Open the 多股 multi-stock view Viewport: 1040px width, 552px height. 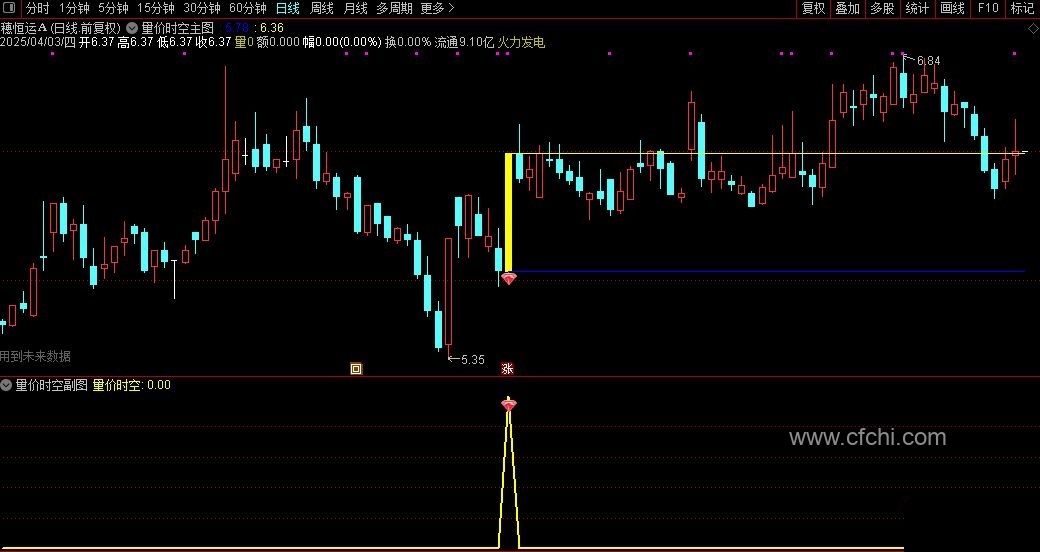tap(882, 8)
